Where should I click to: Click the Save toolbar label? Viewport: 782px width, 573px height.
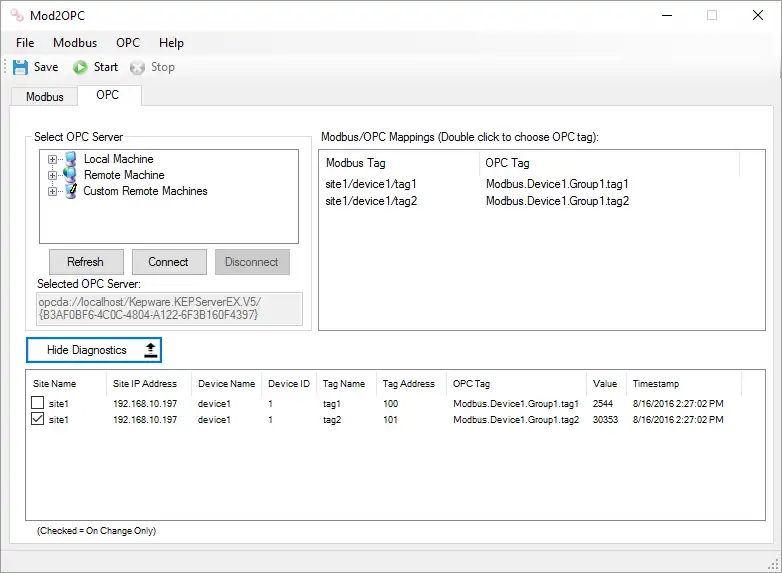46,67
